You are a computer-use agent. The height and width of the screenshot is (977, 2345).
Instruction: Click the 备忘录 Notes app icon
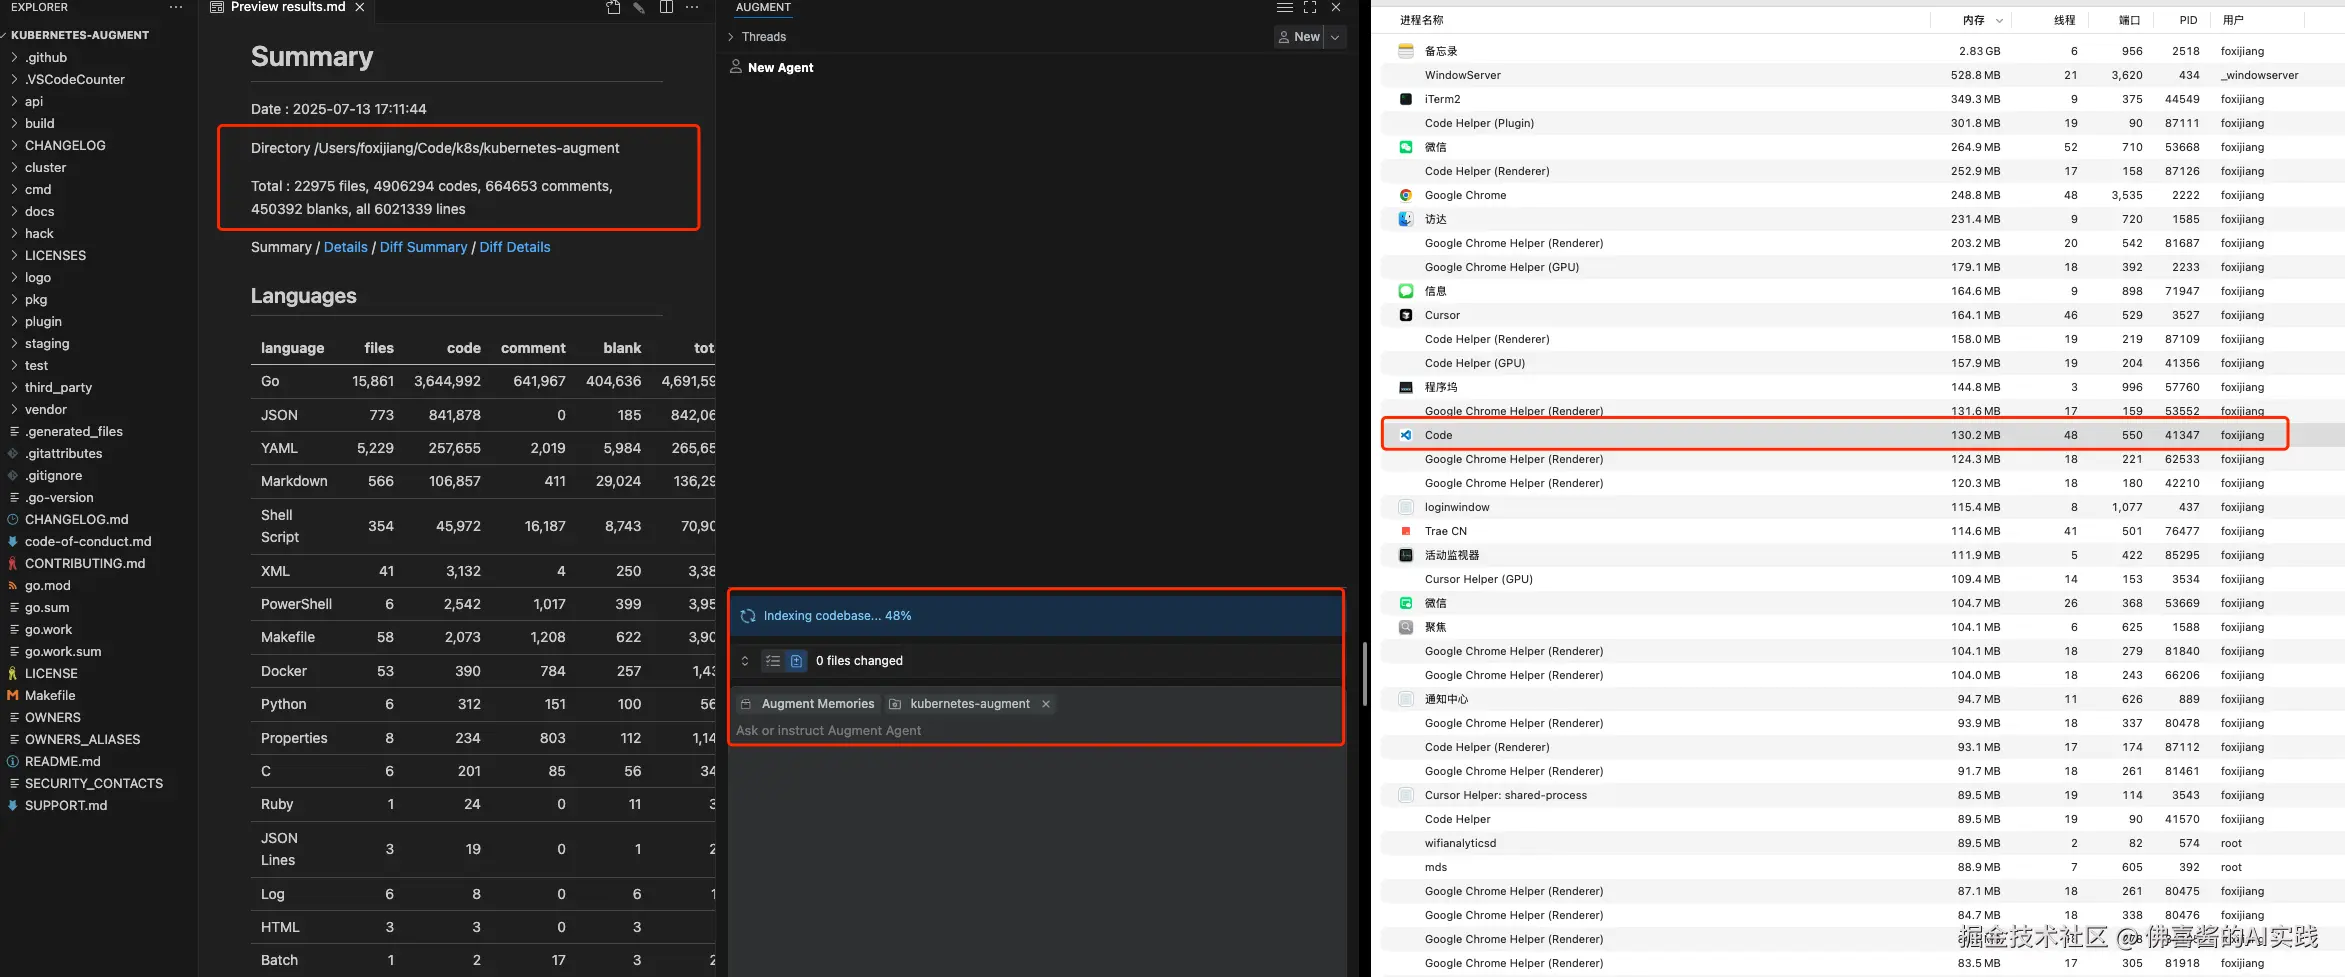[1406, 51]
